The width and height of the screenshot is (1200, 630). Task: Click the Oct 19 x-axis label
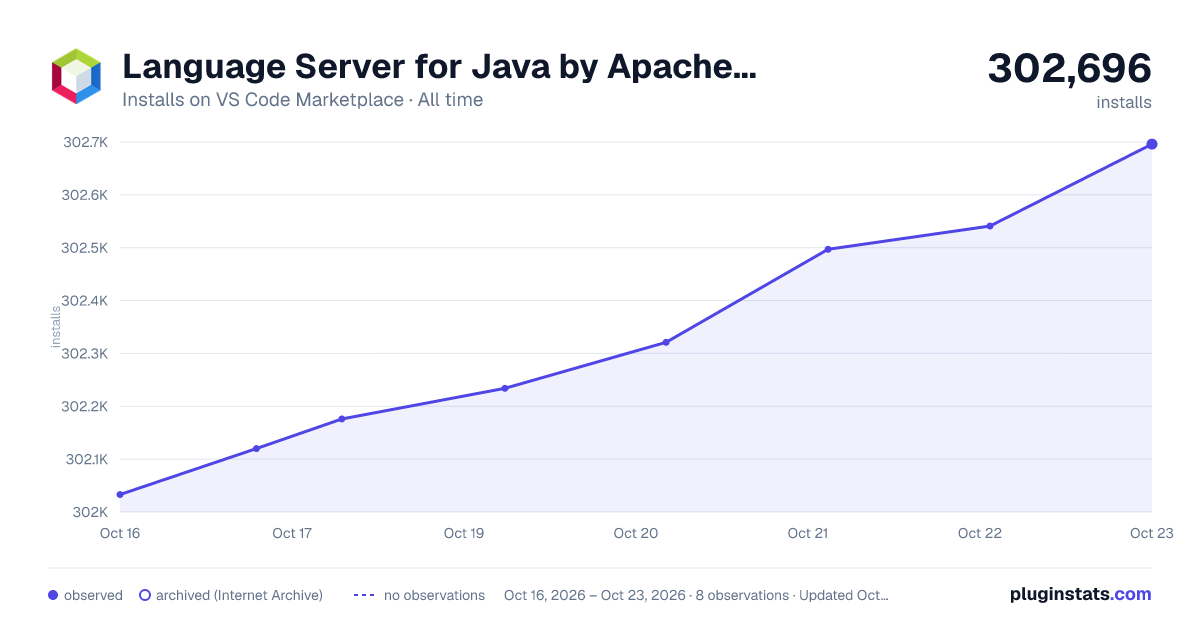pyautogui.click(x=464, y=533)
